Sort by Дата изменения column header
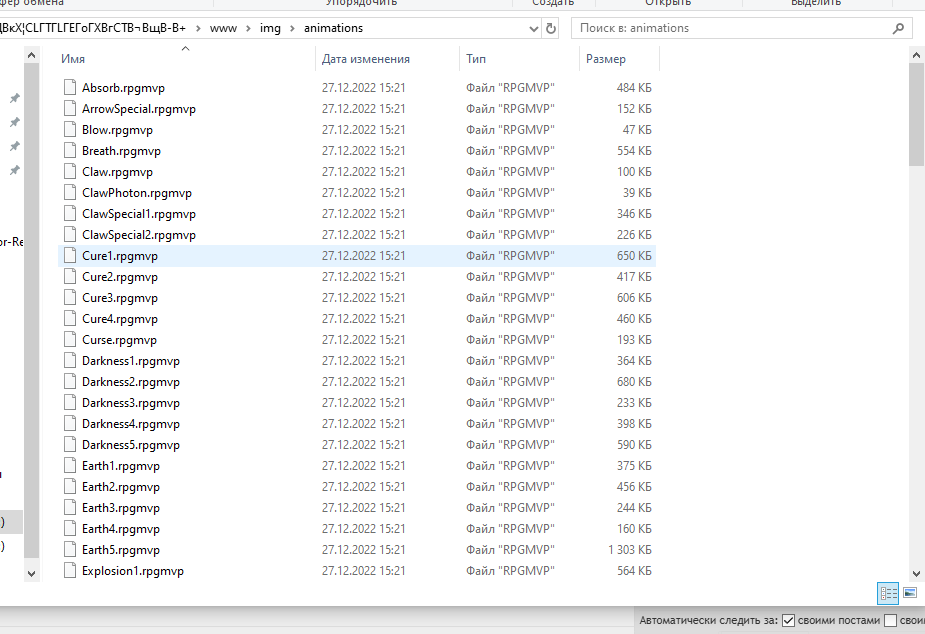Screen dimensions: 925x634 (x=366, y=59)
